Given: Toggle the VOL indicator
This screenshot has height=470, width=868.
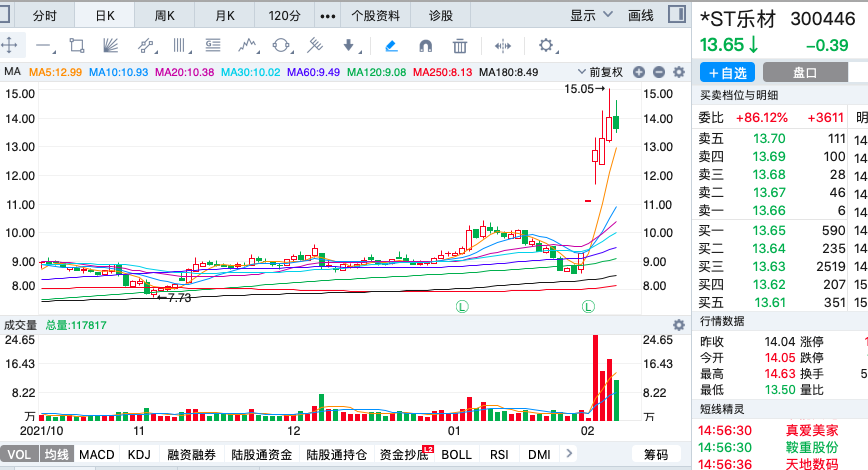Looking at the screenshot, I should point(20,455).
